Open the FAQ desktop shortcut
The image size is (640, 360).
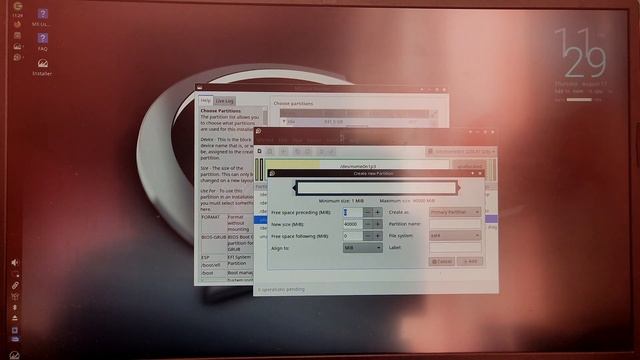(x=42, y=42)
